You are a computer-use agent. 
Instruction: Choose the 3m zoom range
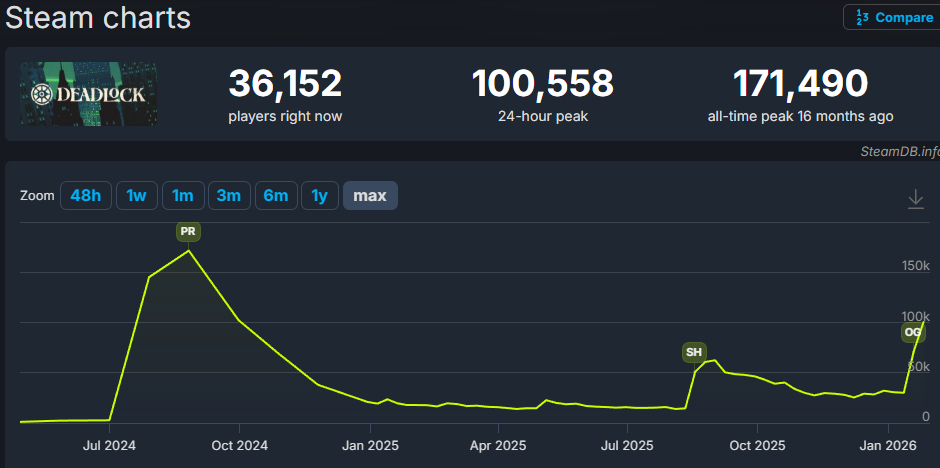click(x=229, y=195)
